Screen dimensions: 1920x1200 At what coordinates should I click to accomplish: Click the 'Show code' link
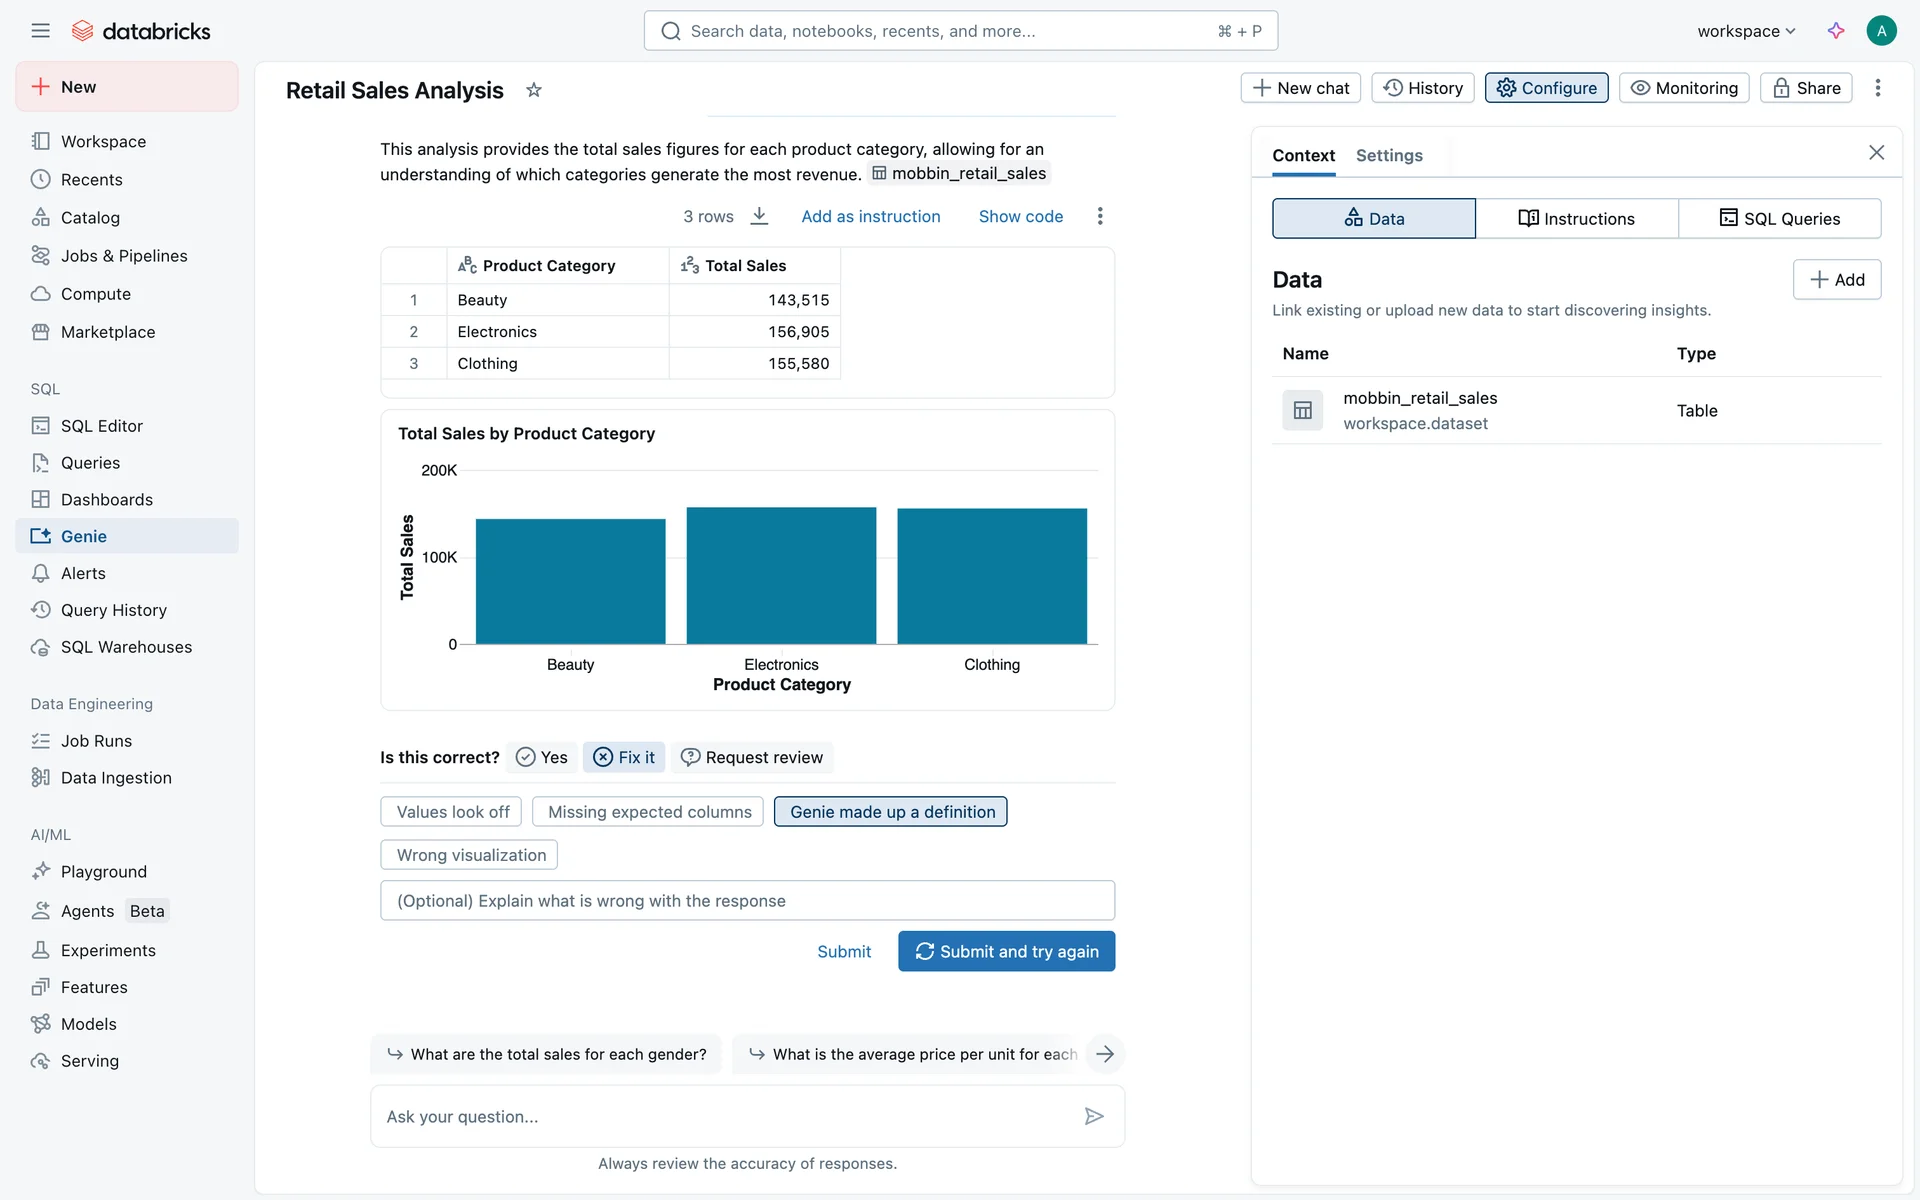pyautogui.click(x=1020, y=216)
